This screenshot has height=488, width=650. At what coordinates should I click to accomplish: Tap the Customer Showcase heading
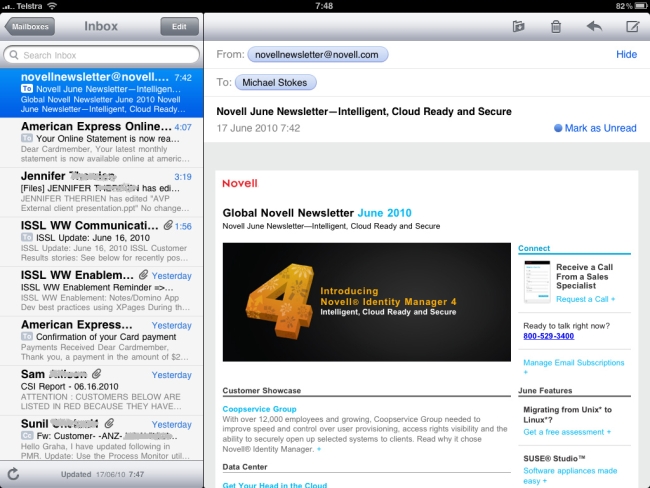[x=262, y=391]
